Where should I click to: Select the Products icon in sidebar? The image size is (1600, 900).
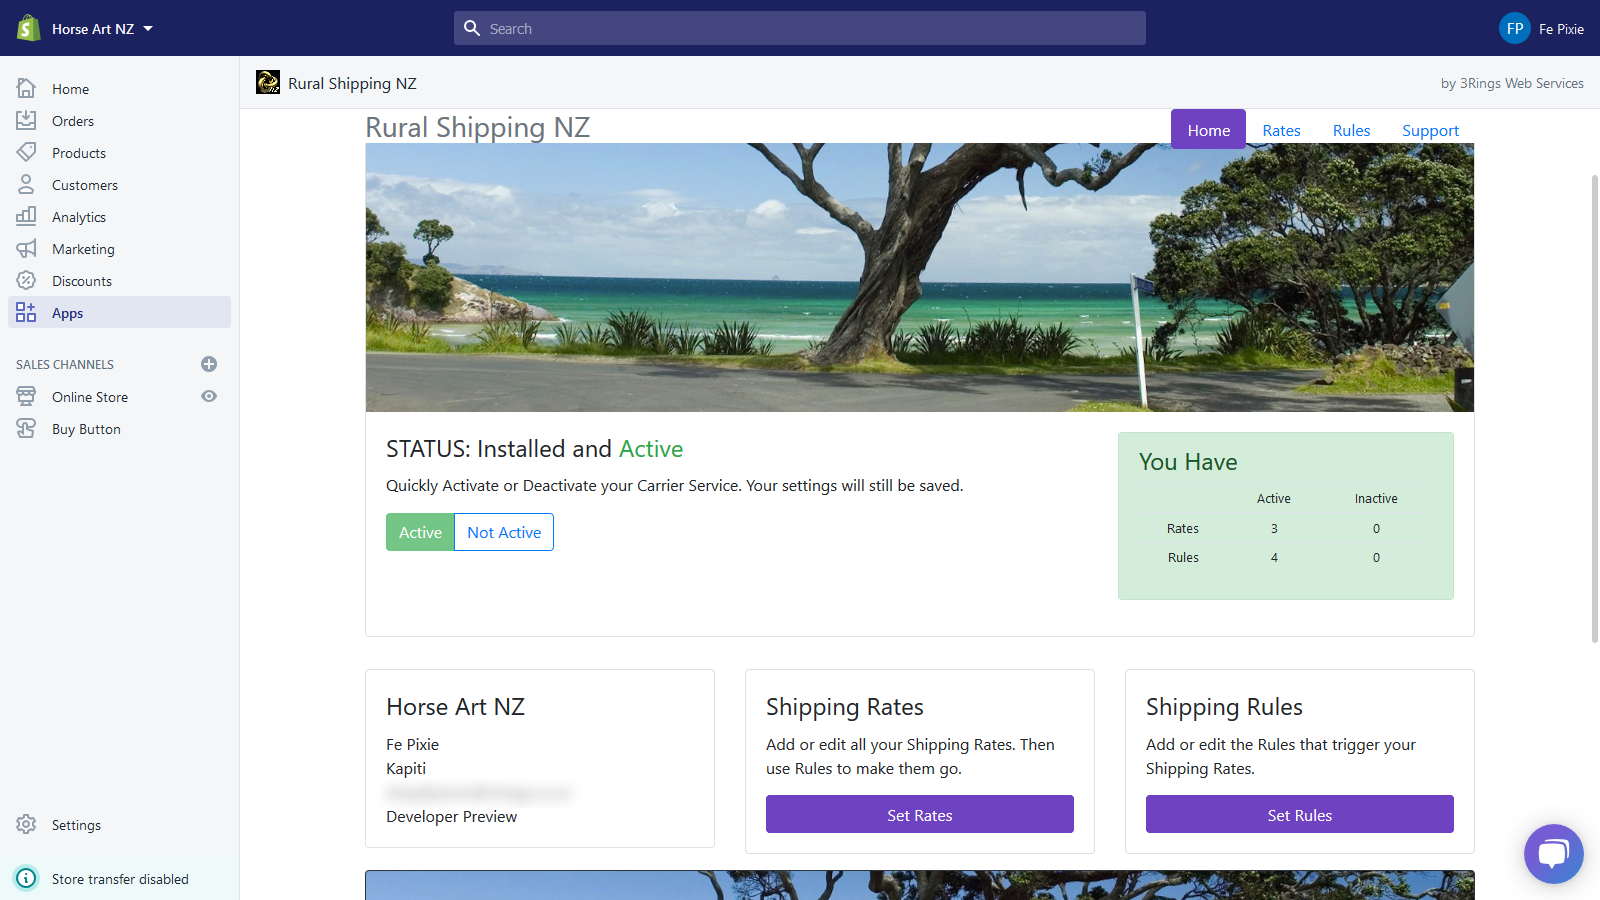26,152
